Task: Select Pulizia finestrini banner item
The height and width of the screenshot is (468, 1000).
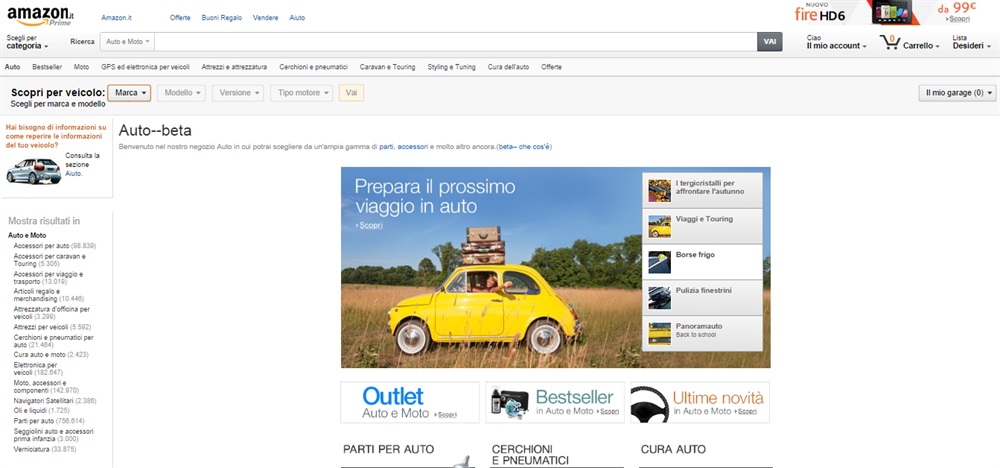Action: pos(702,297)
